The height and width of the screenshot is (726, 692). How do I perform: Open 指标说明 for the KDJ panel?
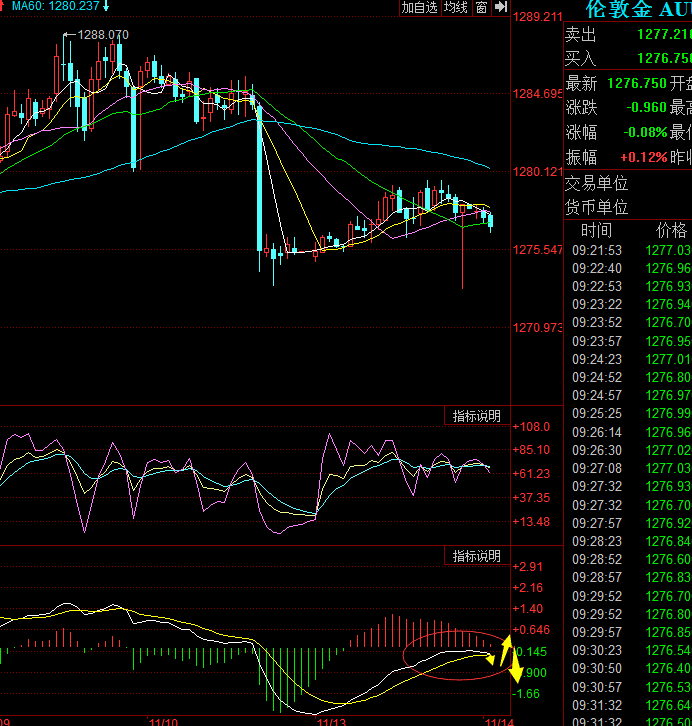476,416
